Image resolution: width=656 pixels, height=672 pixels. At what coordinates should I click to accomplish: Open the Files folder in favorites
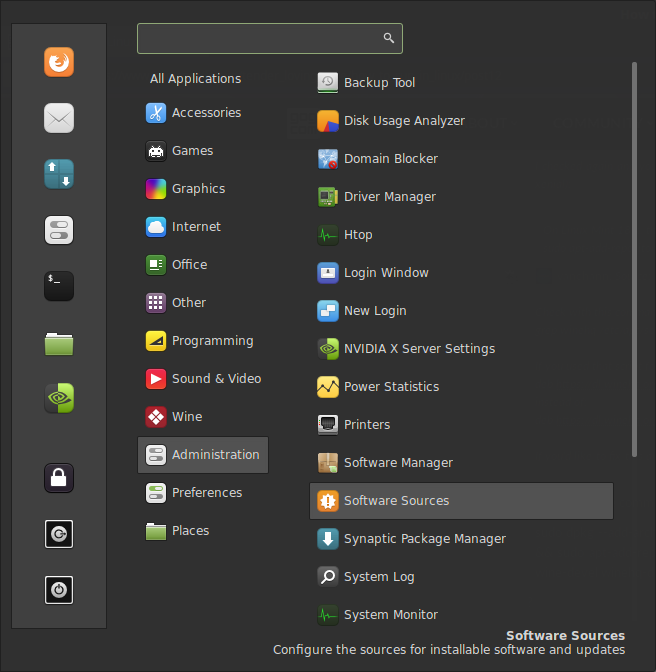[59, 344]
